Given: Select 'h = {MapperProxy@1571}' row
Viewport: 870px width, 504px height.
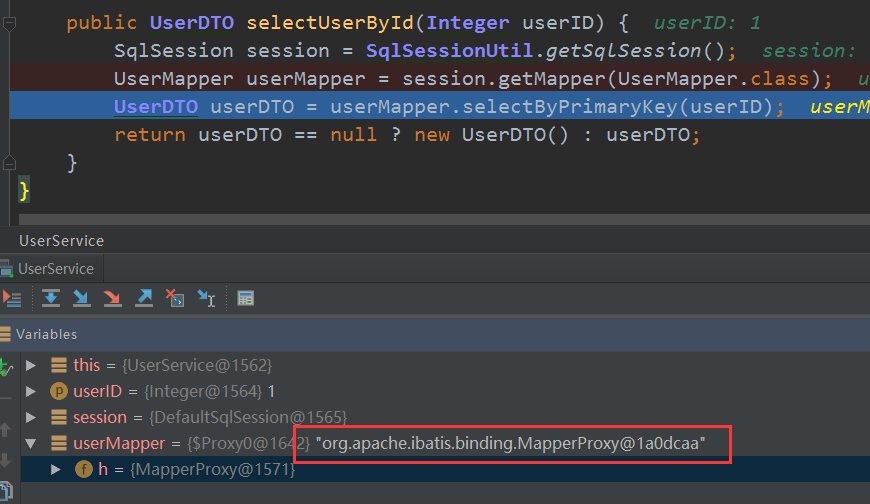Looking at the screenshot, I should [445, 469].
